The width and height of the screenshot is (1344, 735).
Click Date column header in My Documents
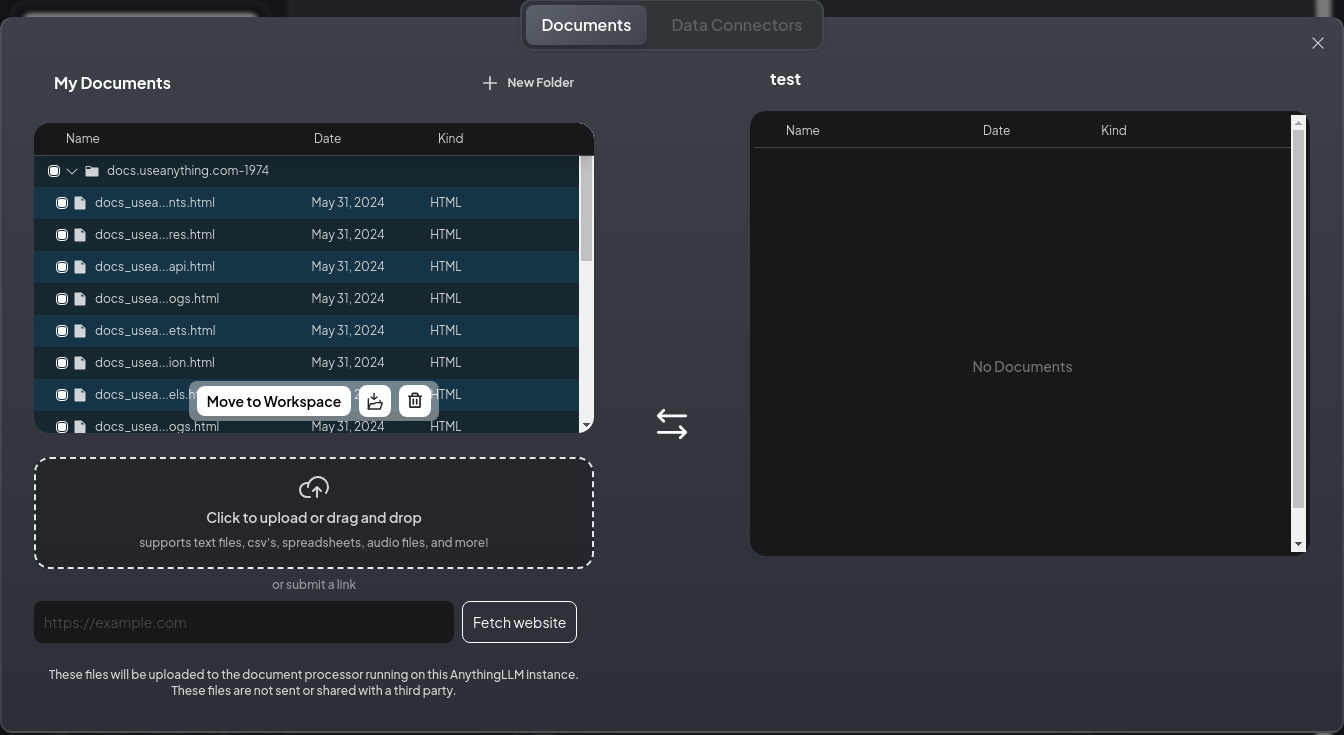click(327, 138)
